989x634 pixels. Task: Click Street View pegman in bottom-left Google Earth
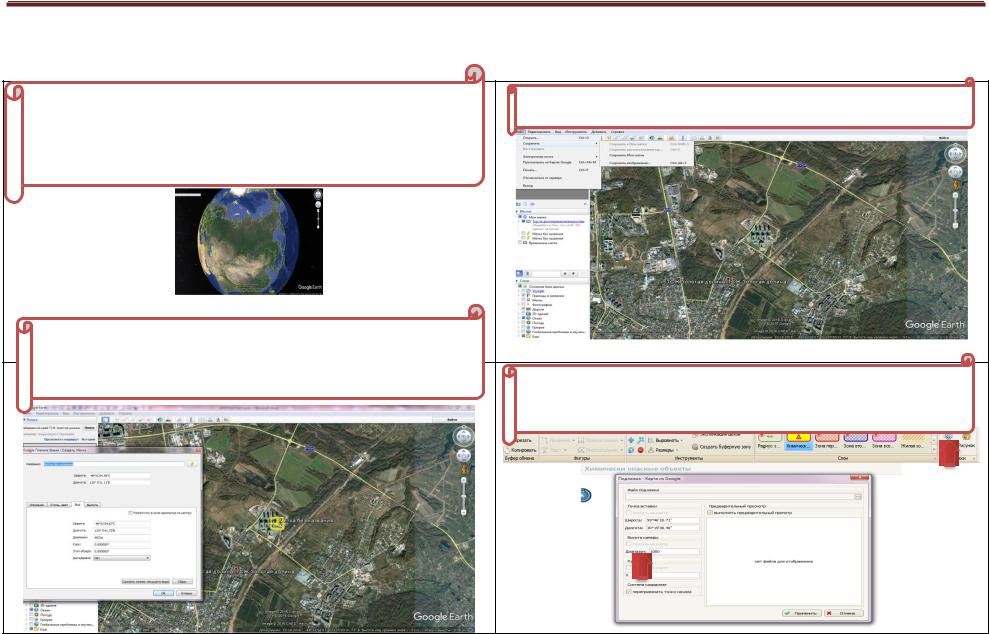tap(465, 470)
